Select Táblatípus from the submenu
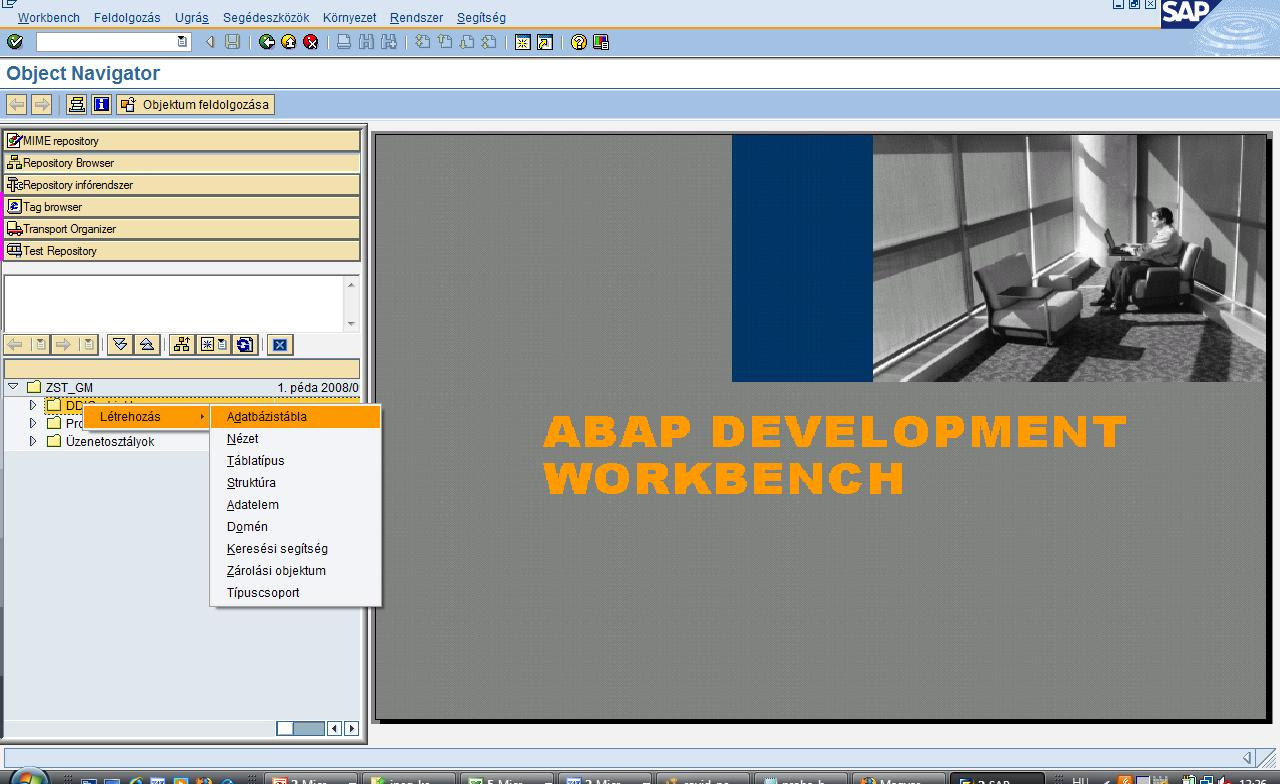1280x784 pixels. click(x=295, y=461)
